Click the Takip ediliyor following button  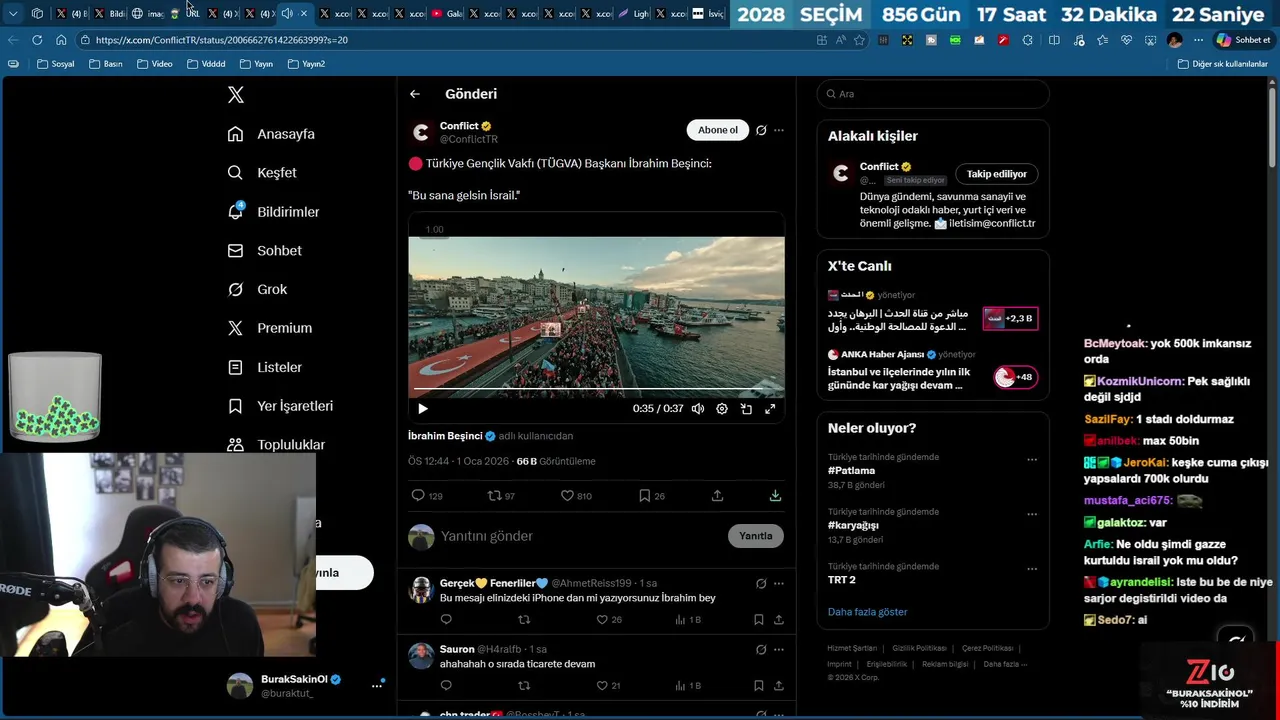point(997,174)
